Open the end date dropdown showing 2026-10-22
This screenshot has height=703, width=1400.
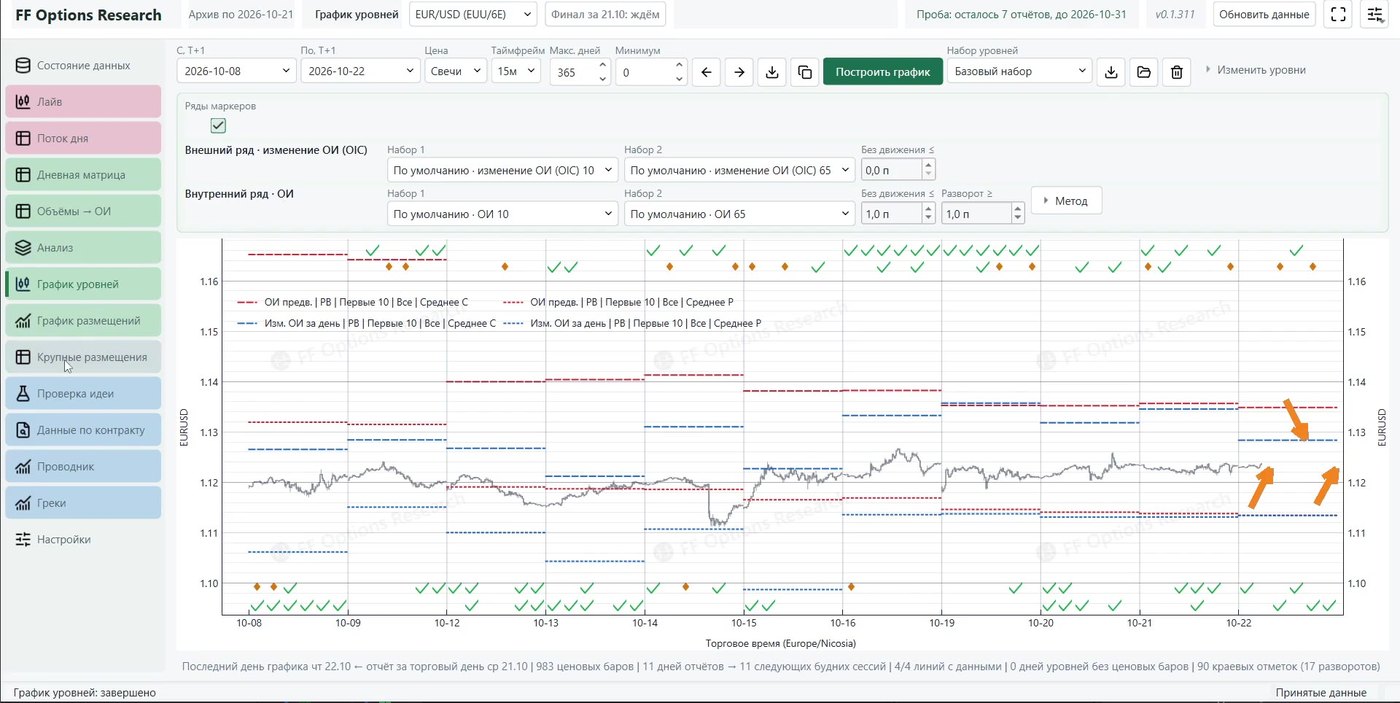(x=360, y=72)
